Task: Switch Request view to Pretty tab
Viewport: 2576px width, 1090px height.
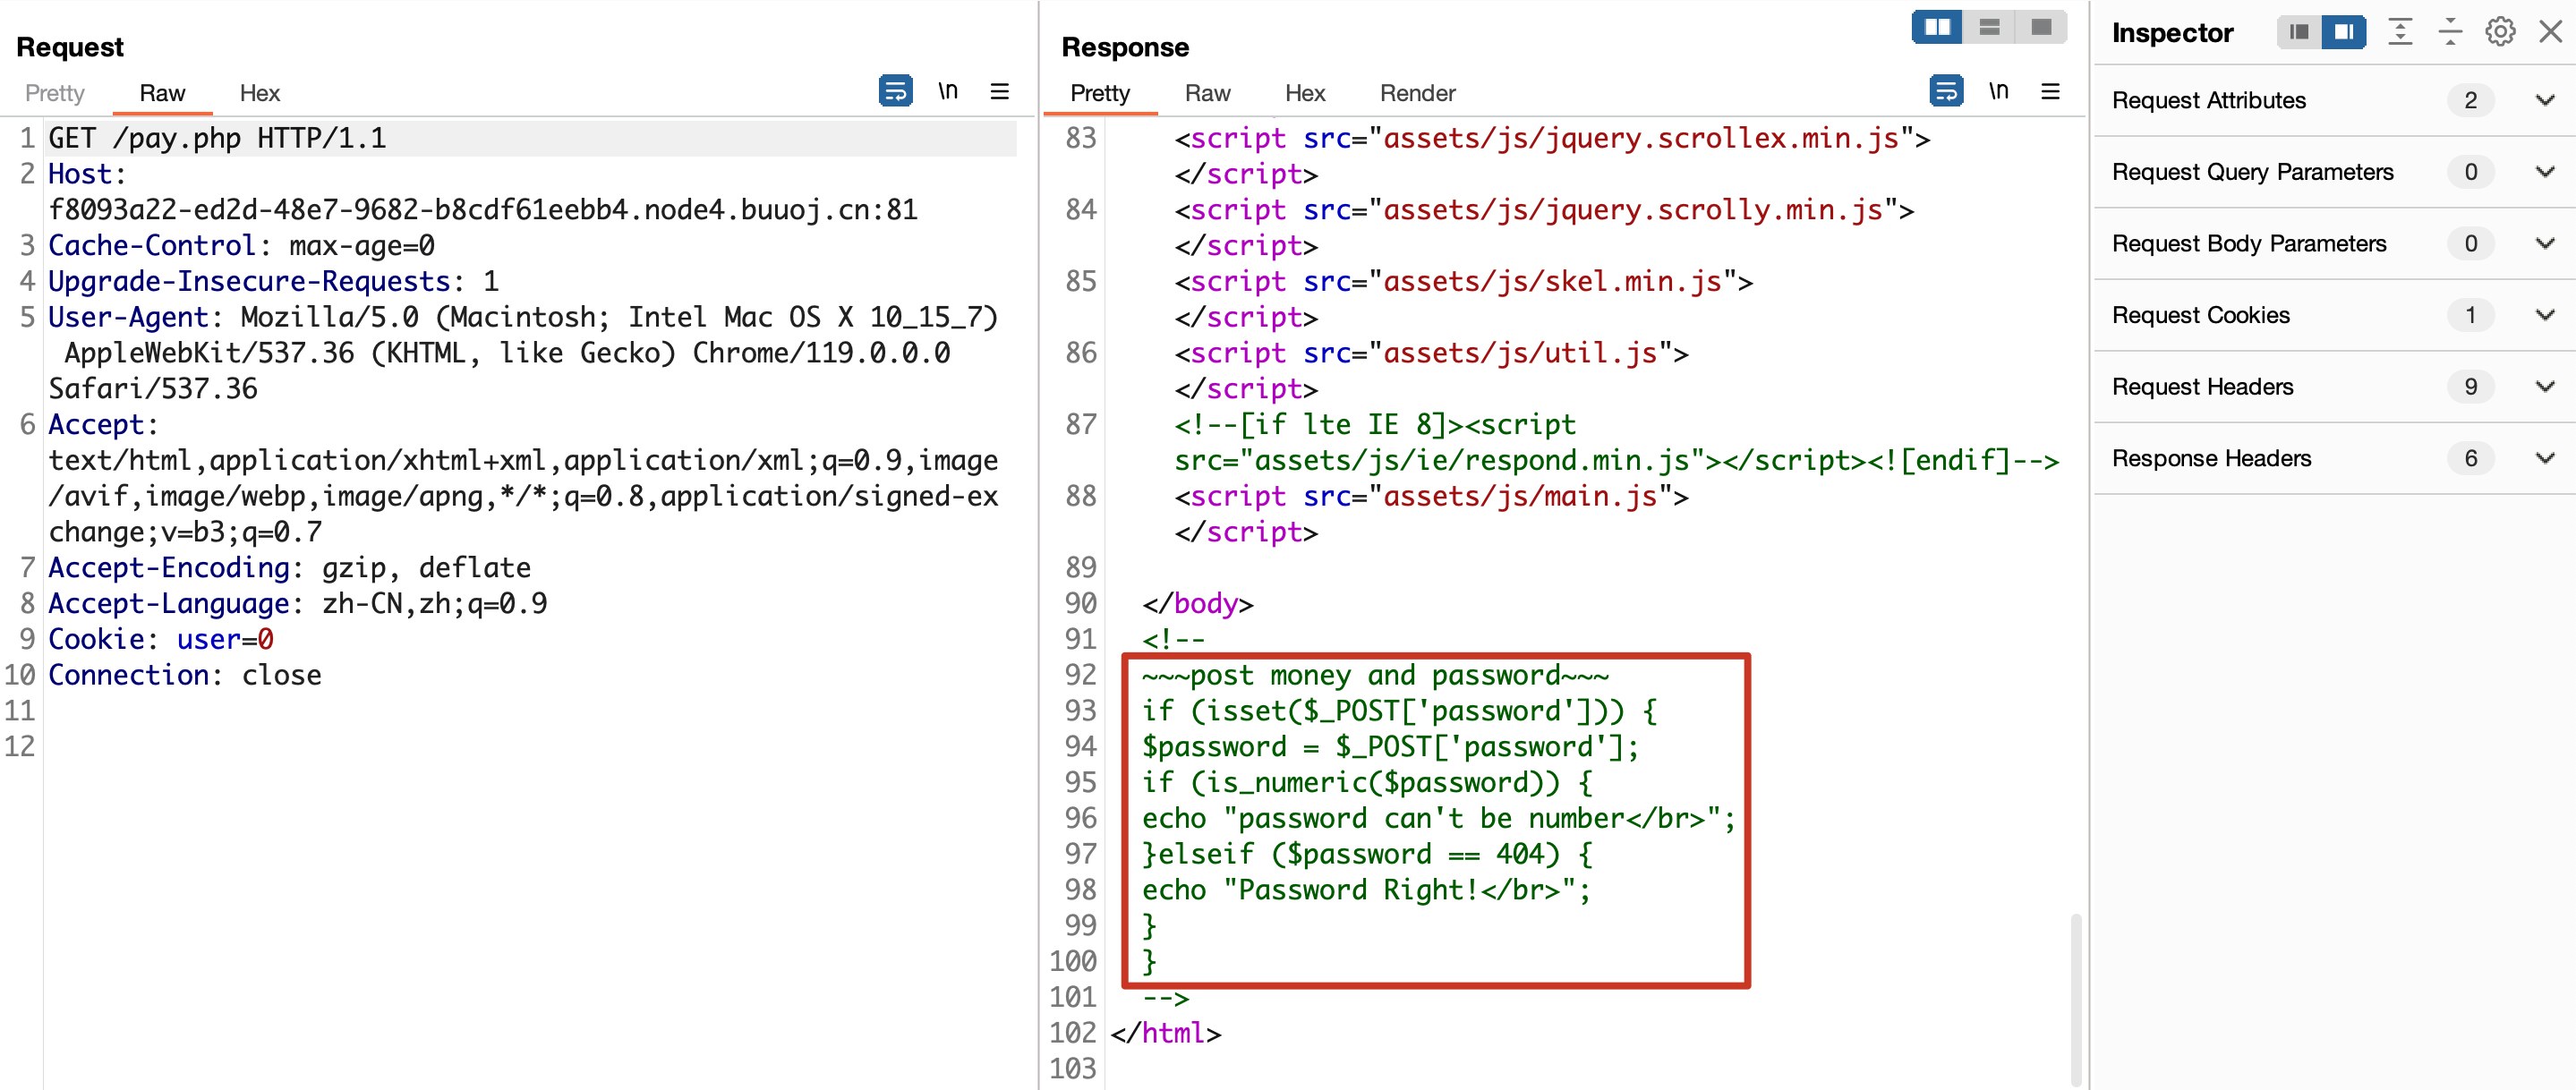Action: tap(55, 93)
